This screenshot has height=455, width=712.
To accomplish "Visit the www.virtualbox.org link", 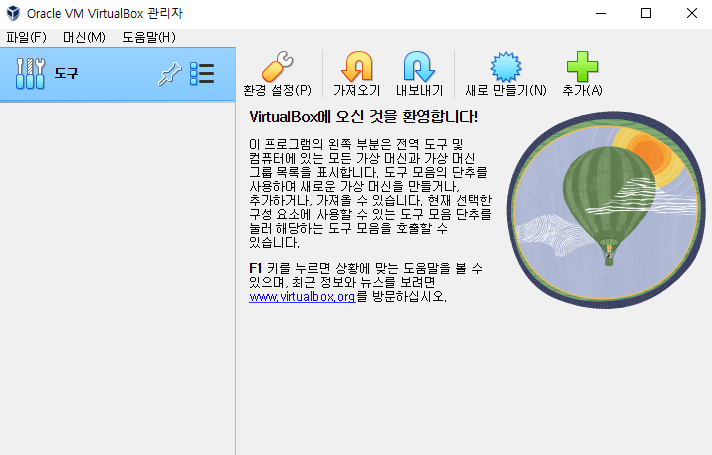I will click(302, 297).
